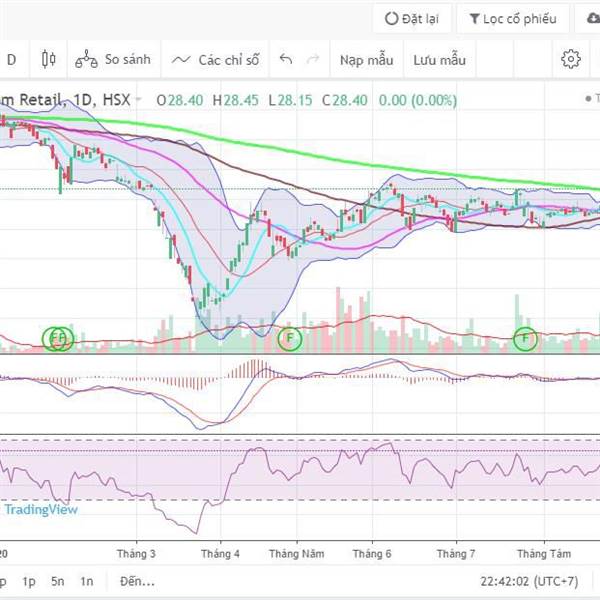Open Các chỉ số indicators menu
Image resolution: width=600 pixels, height=600 pixels.
tap(215, 60)
